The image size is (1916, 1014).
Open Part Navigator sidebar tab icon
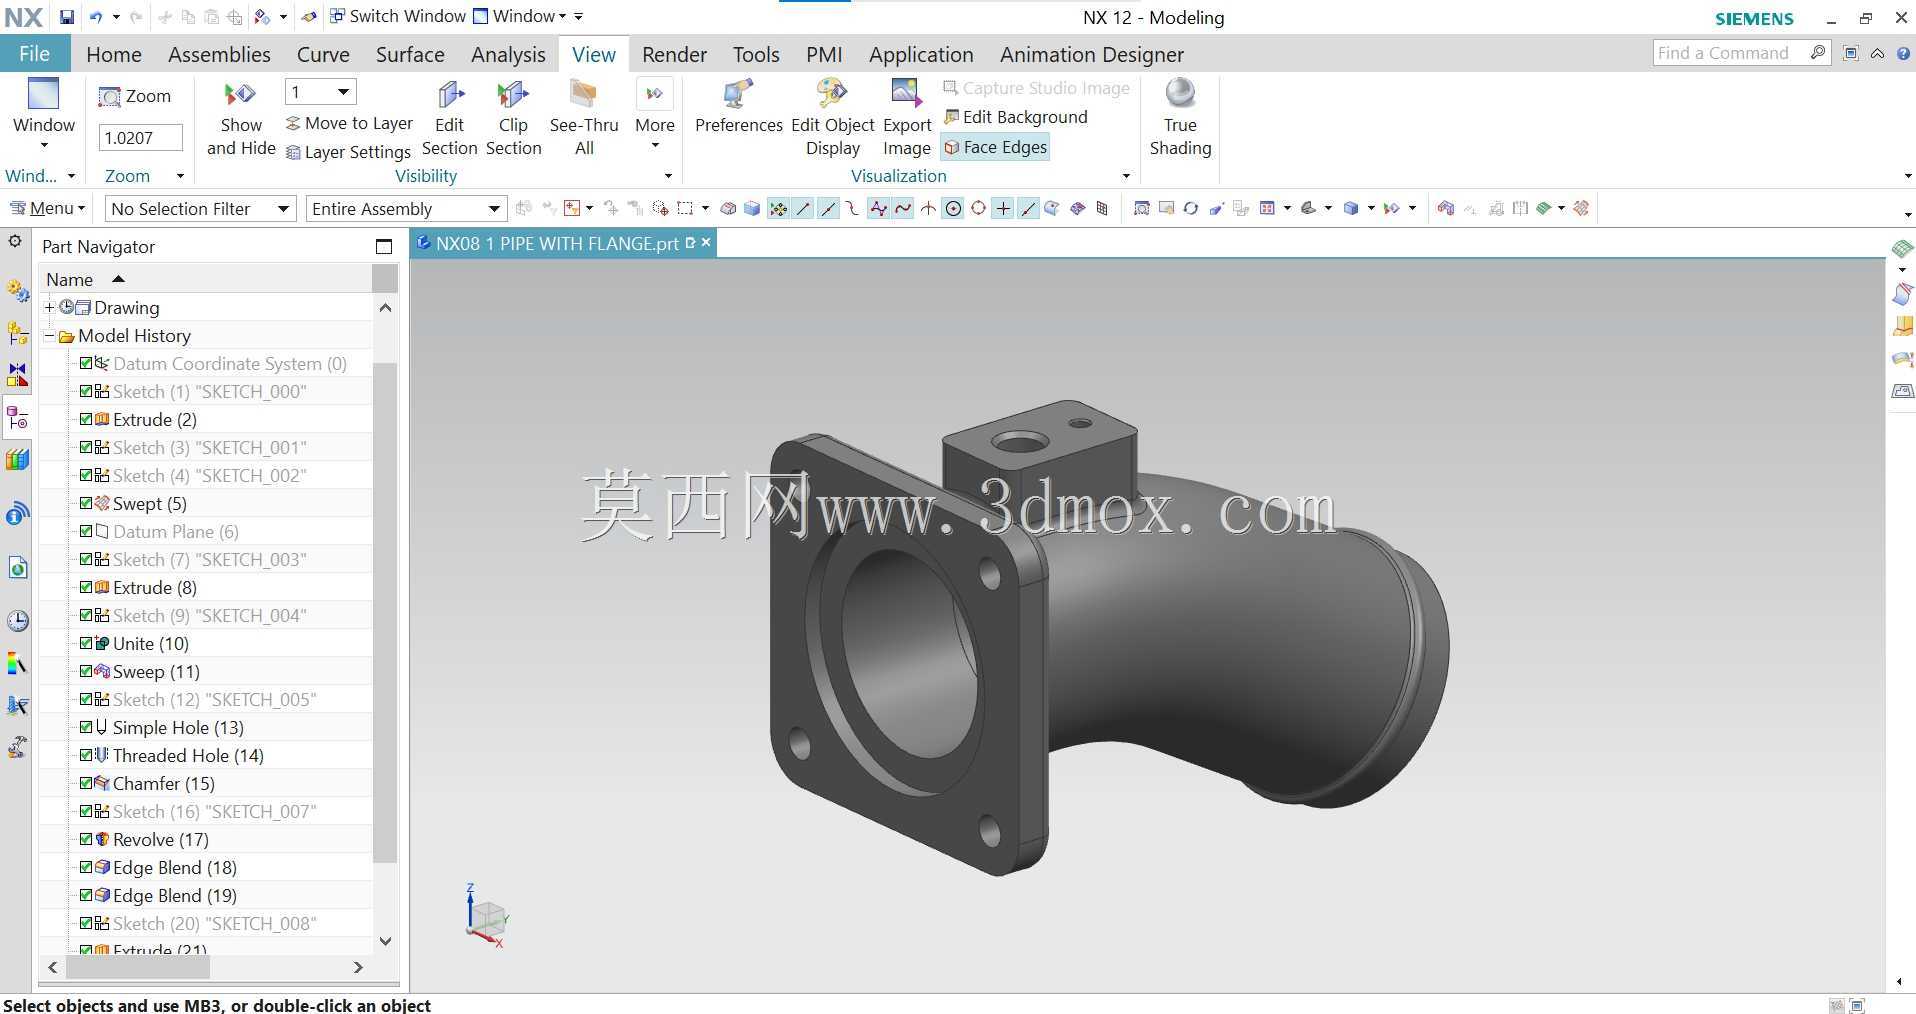click(x=17, y=418)
